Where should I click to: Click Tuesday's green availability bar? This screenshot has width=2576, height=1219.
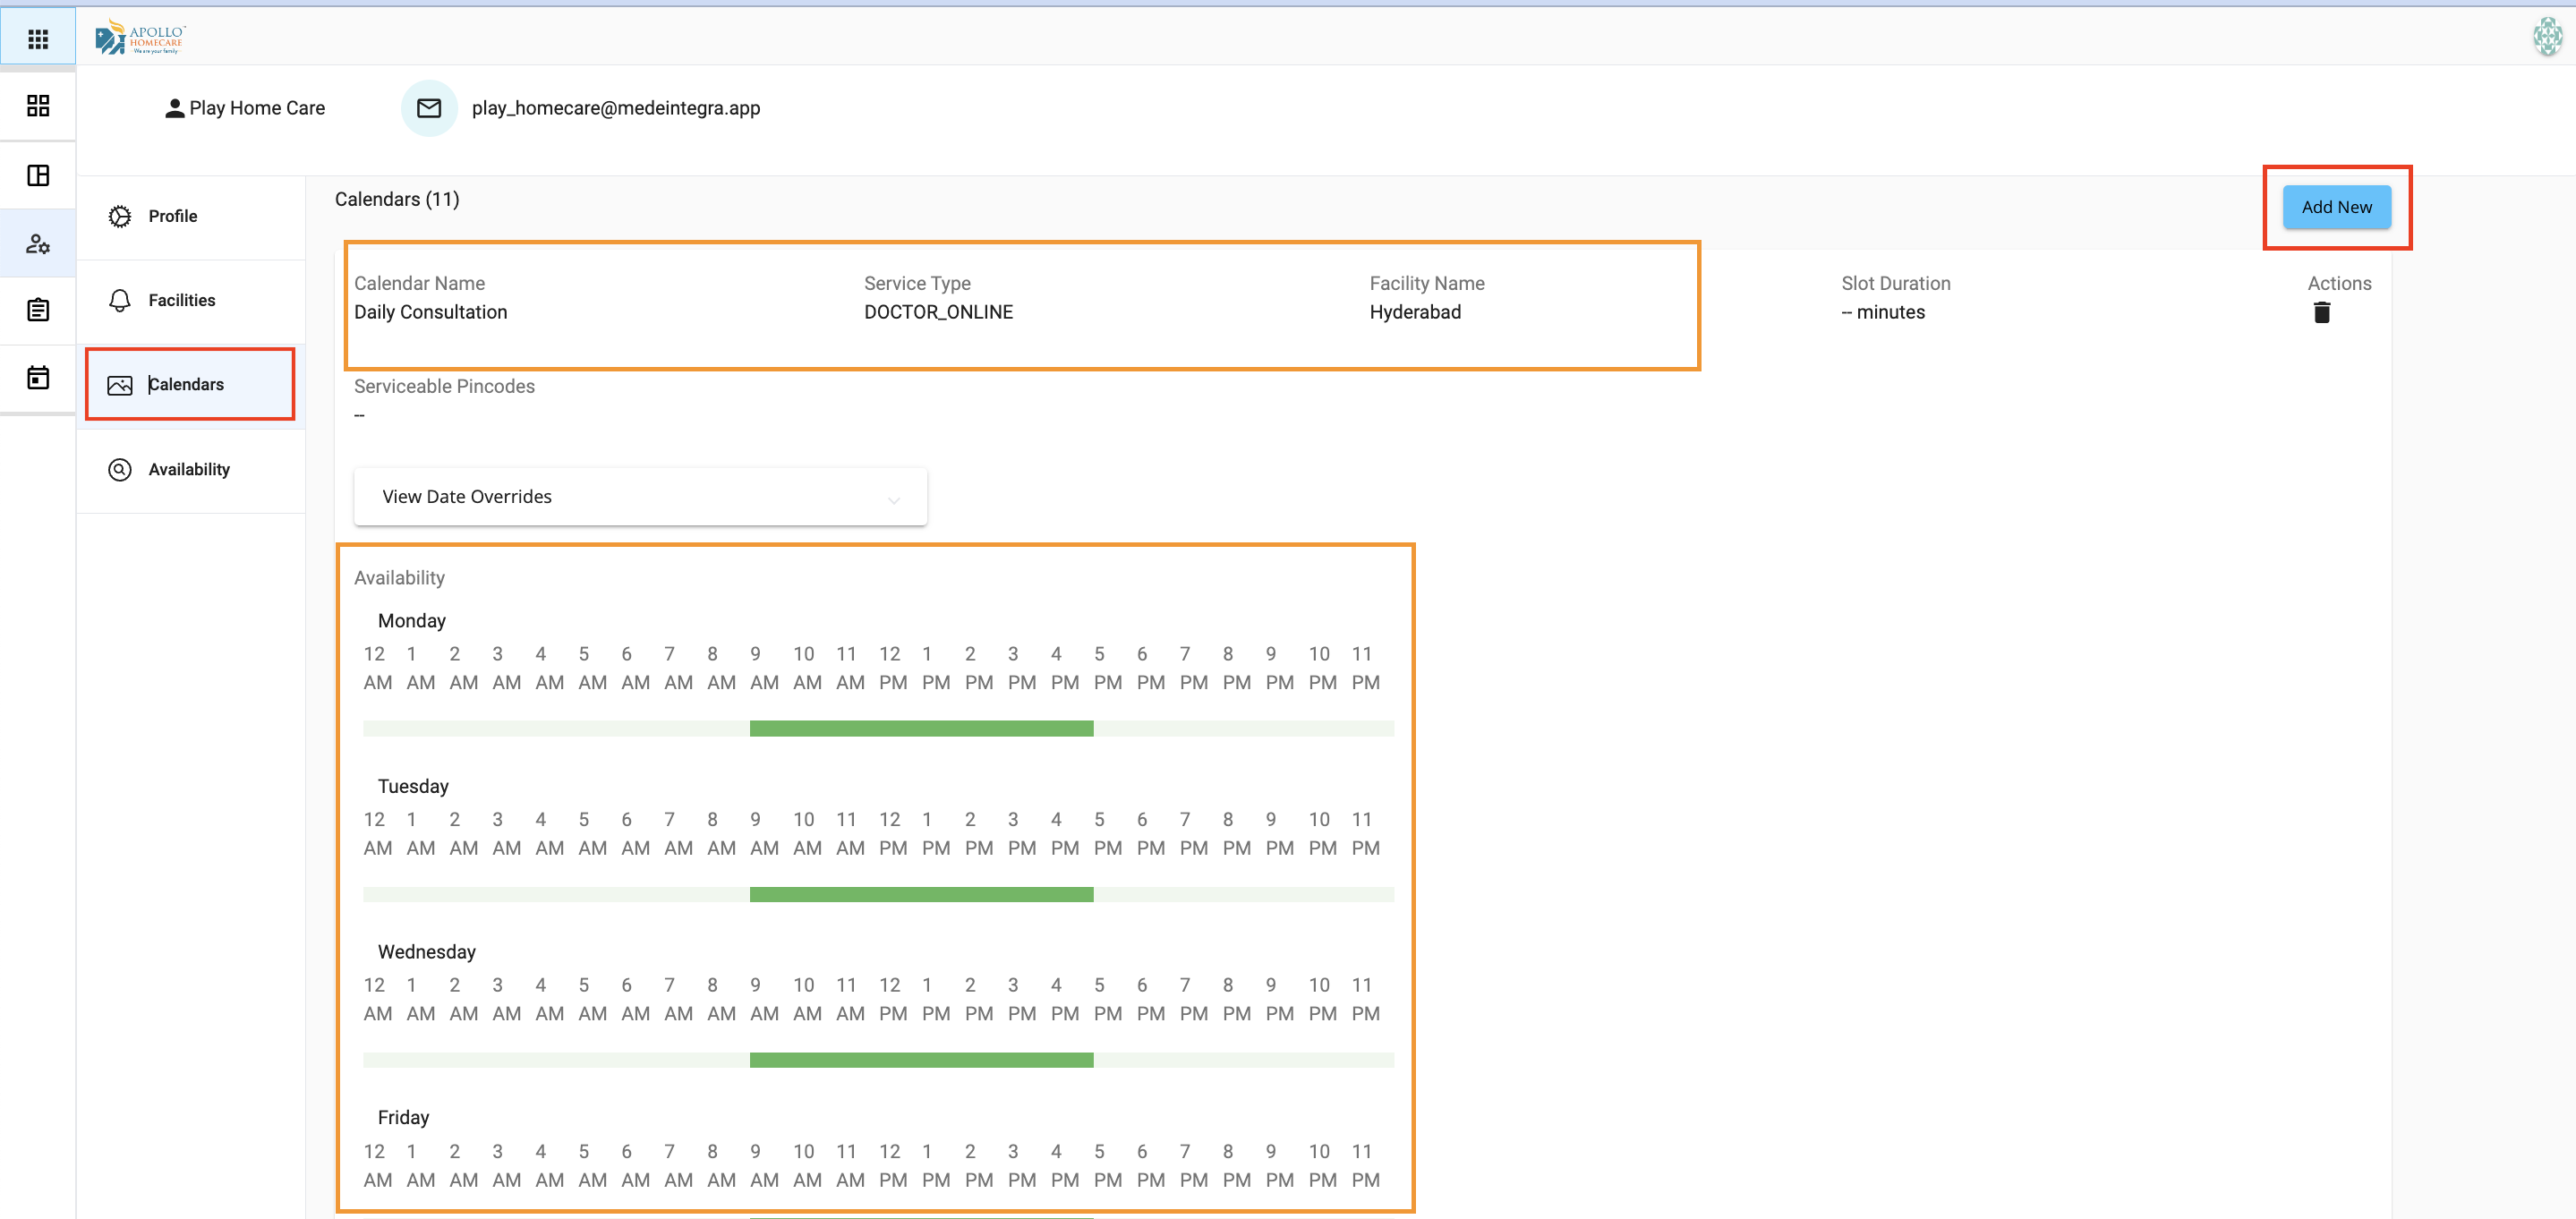pos(921,894)
